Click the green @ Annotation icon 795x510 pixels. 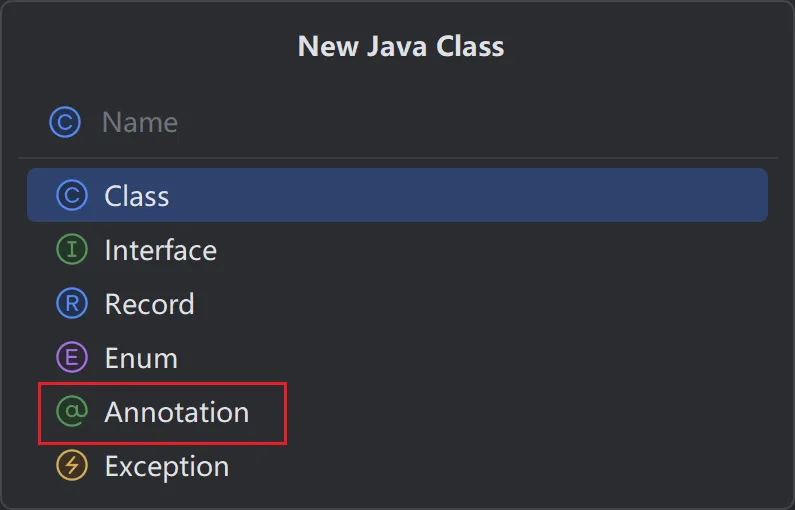pyautogui.click(x=72, y=412)
